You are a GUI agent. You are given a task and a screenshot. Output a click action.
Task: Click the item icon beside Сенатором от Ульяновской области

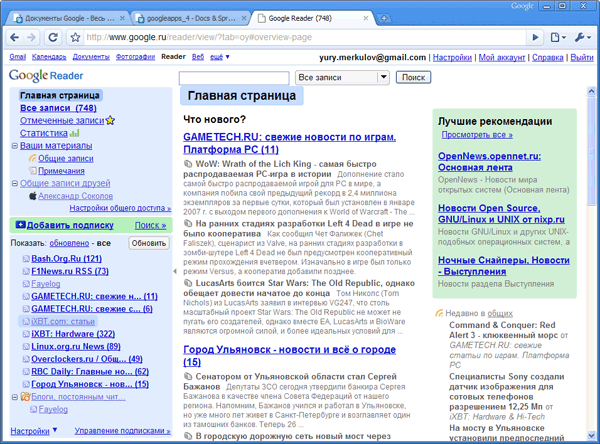(188, 376)
